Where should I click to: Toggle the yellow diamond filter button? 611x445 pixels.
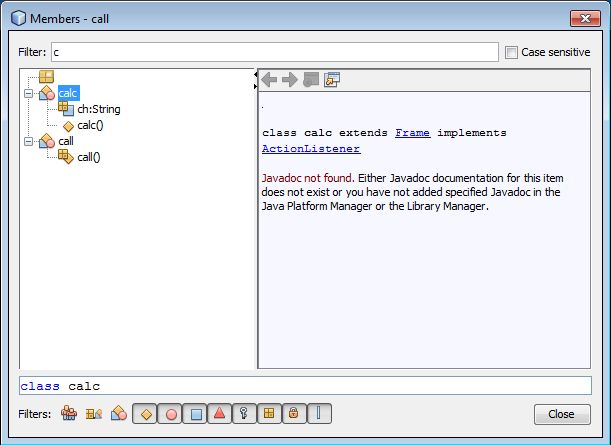145,413
